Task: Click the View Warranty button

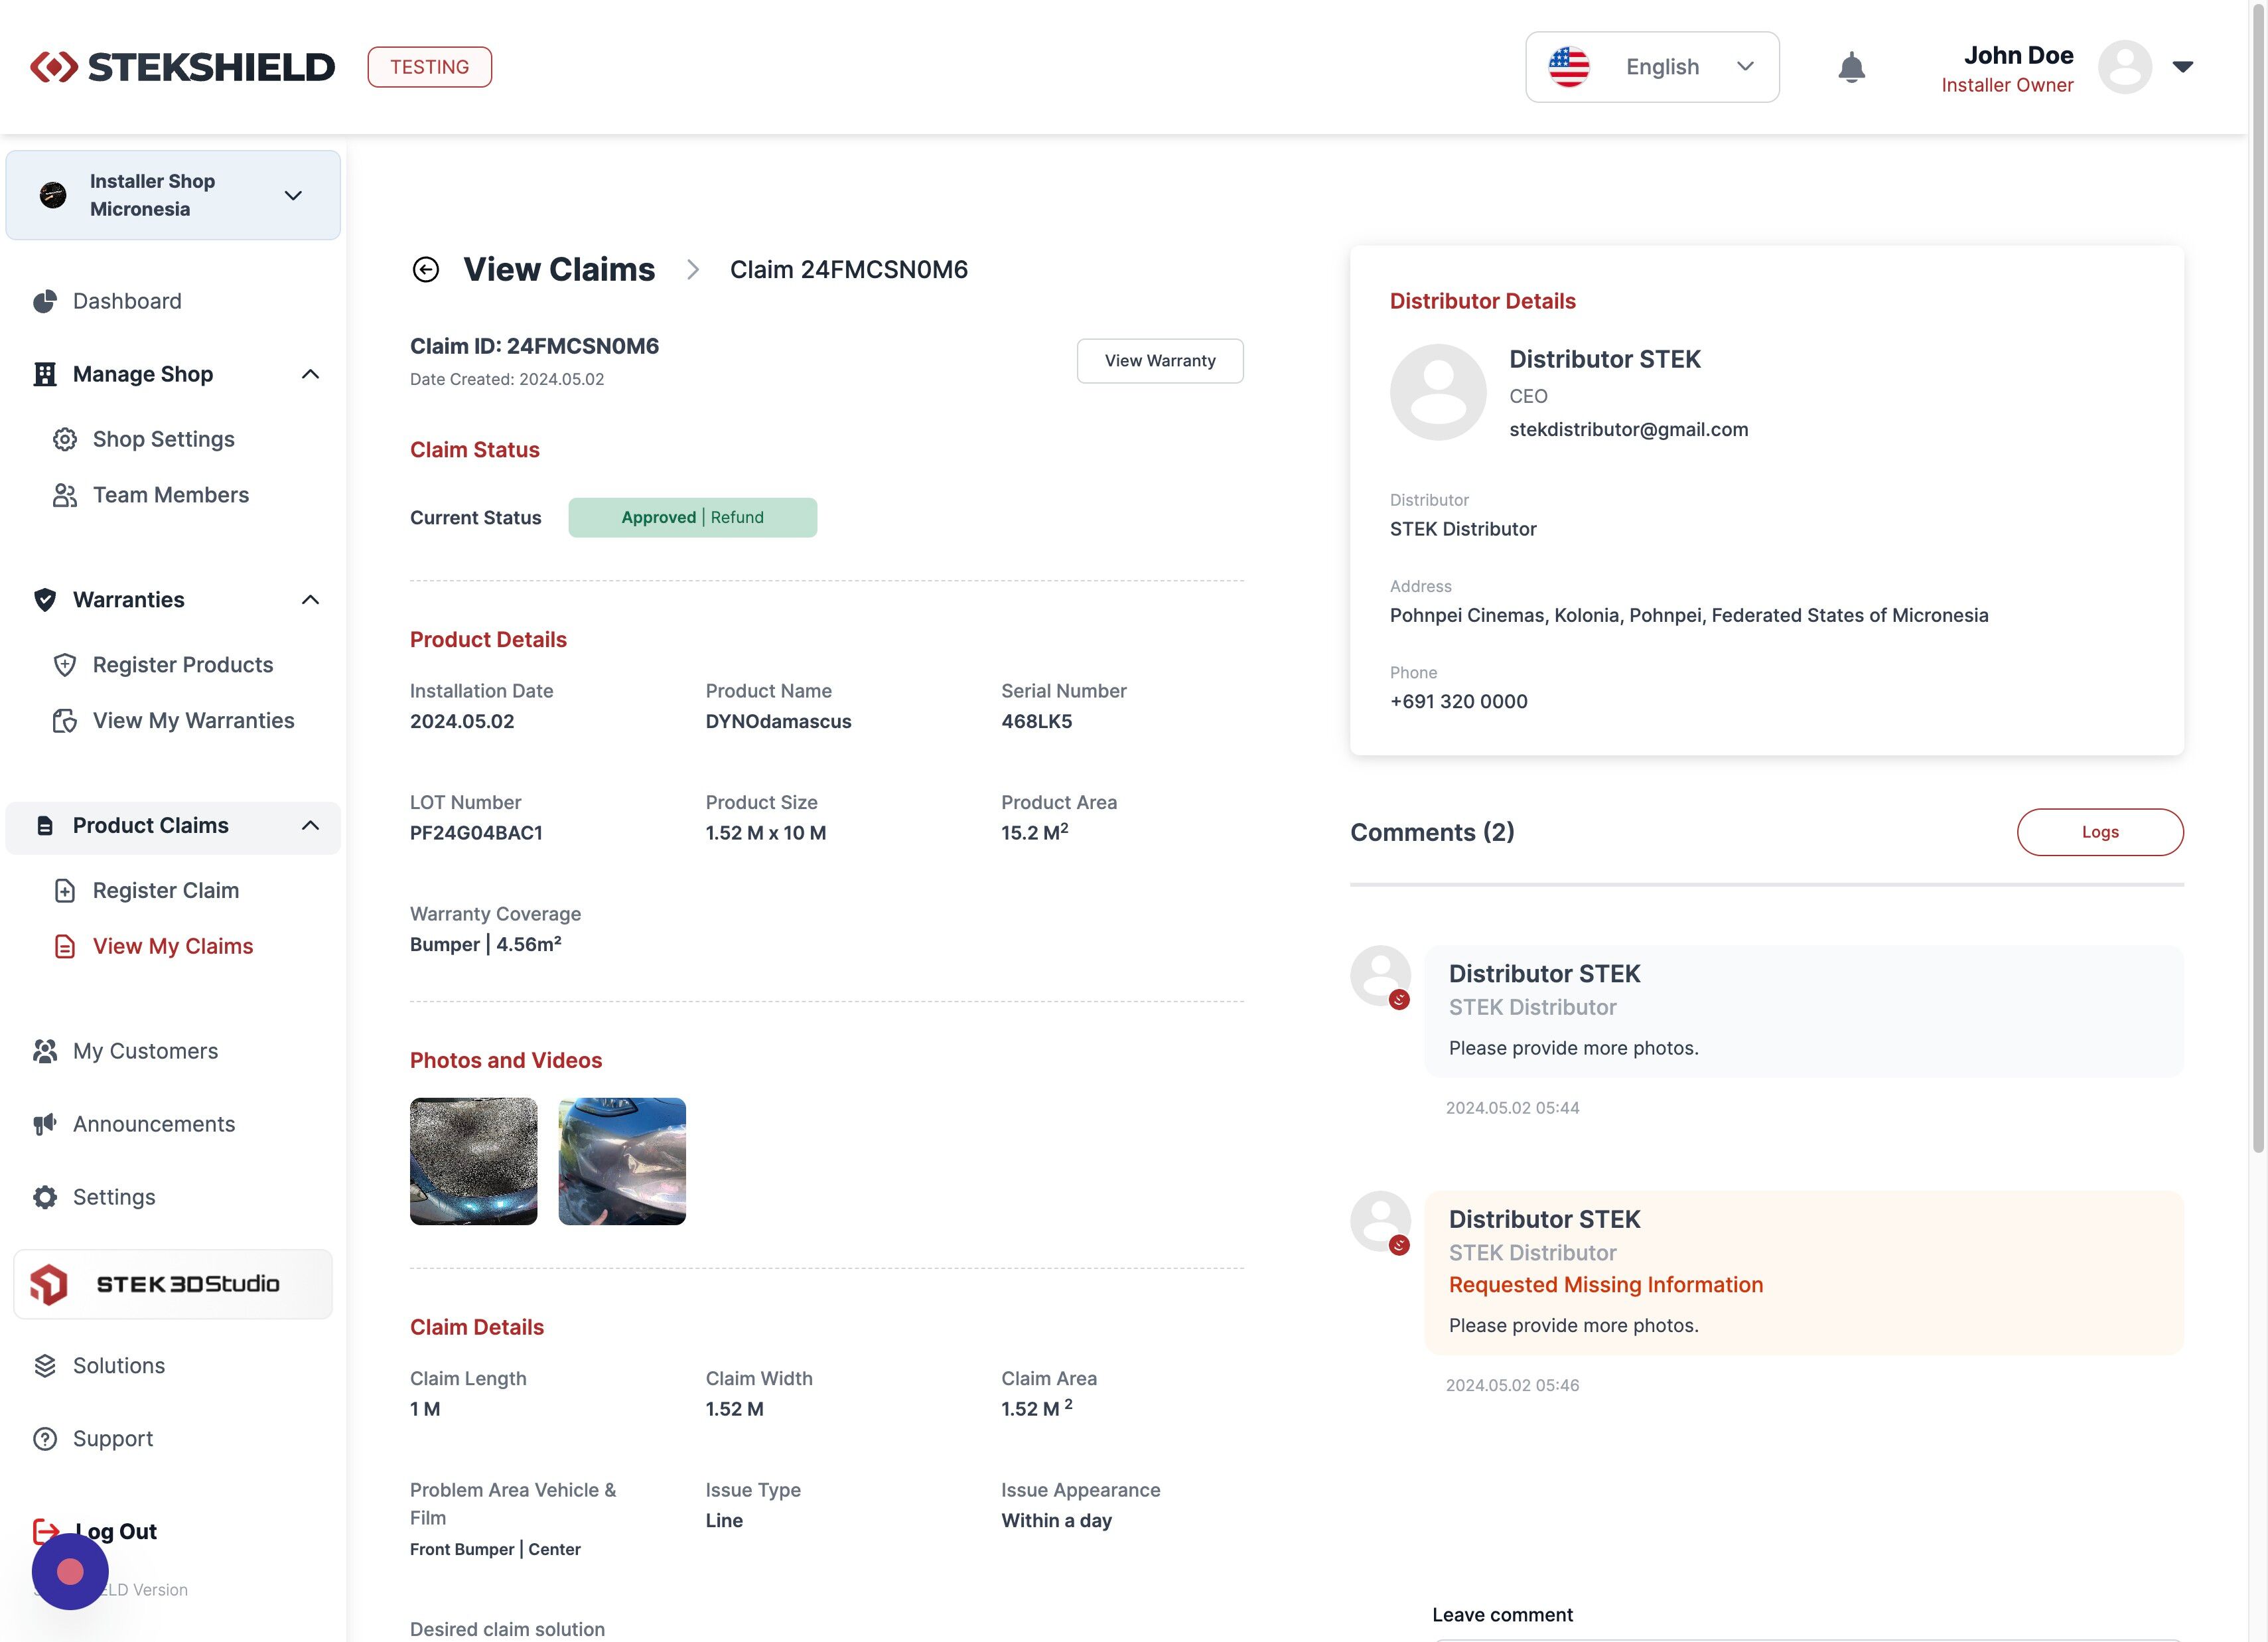Action: coord(1160,361)
